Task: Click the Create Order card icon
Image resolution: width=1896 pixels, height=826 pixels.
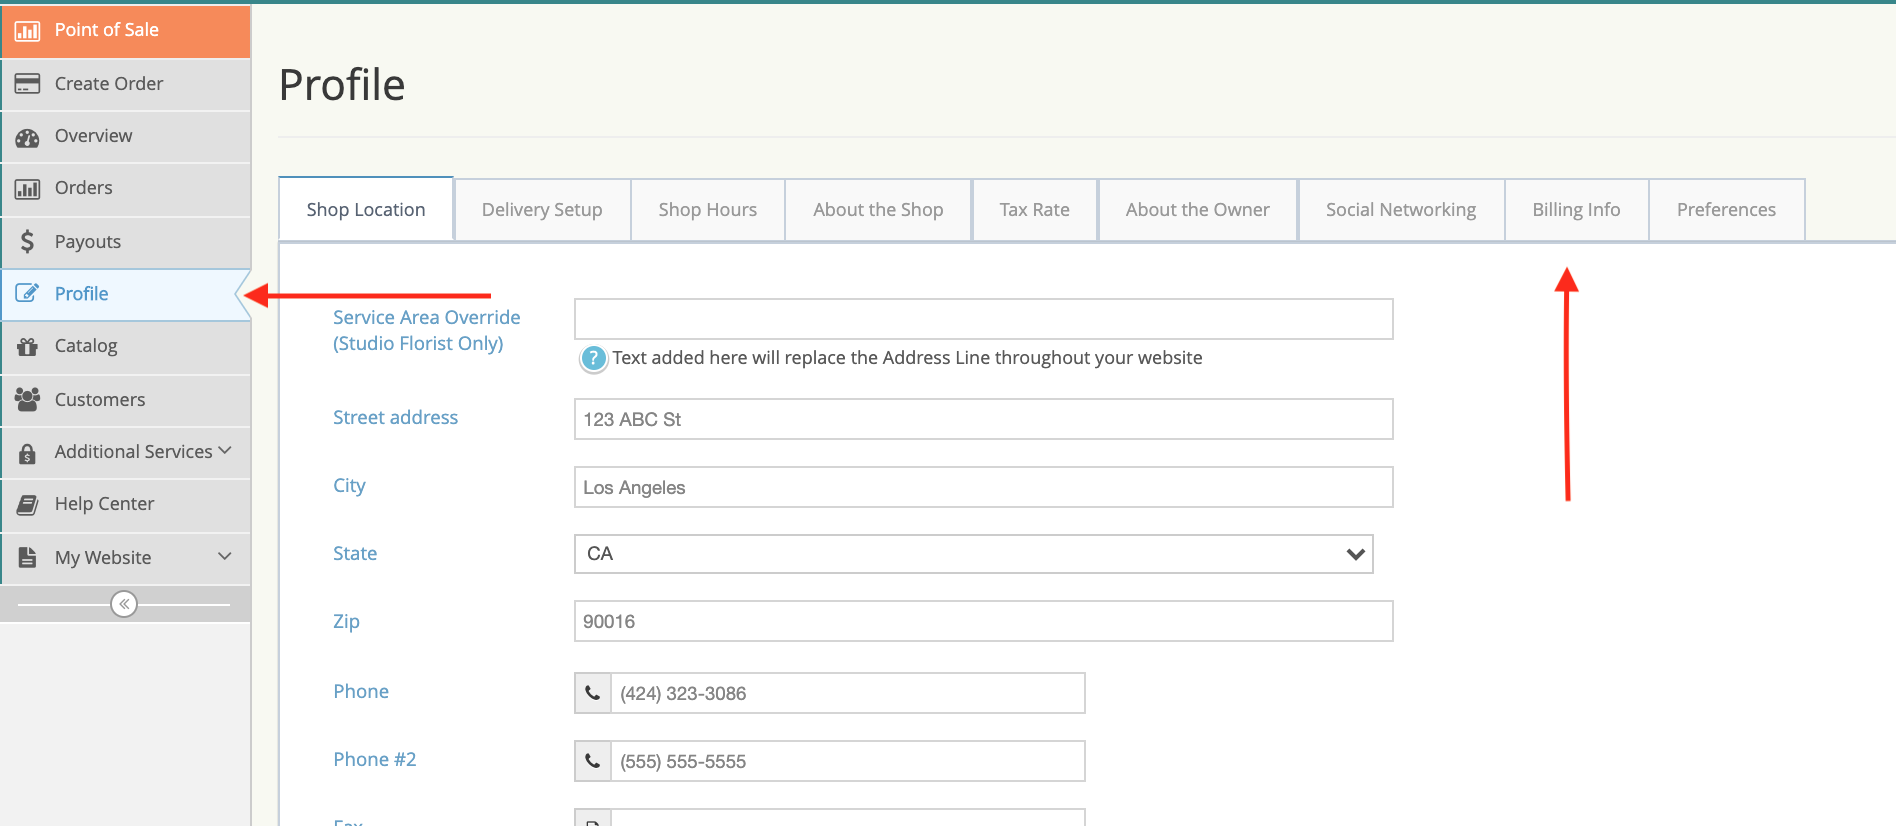Action: point(27,84)
